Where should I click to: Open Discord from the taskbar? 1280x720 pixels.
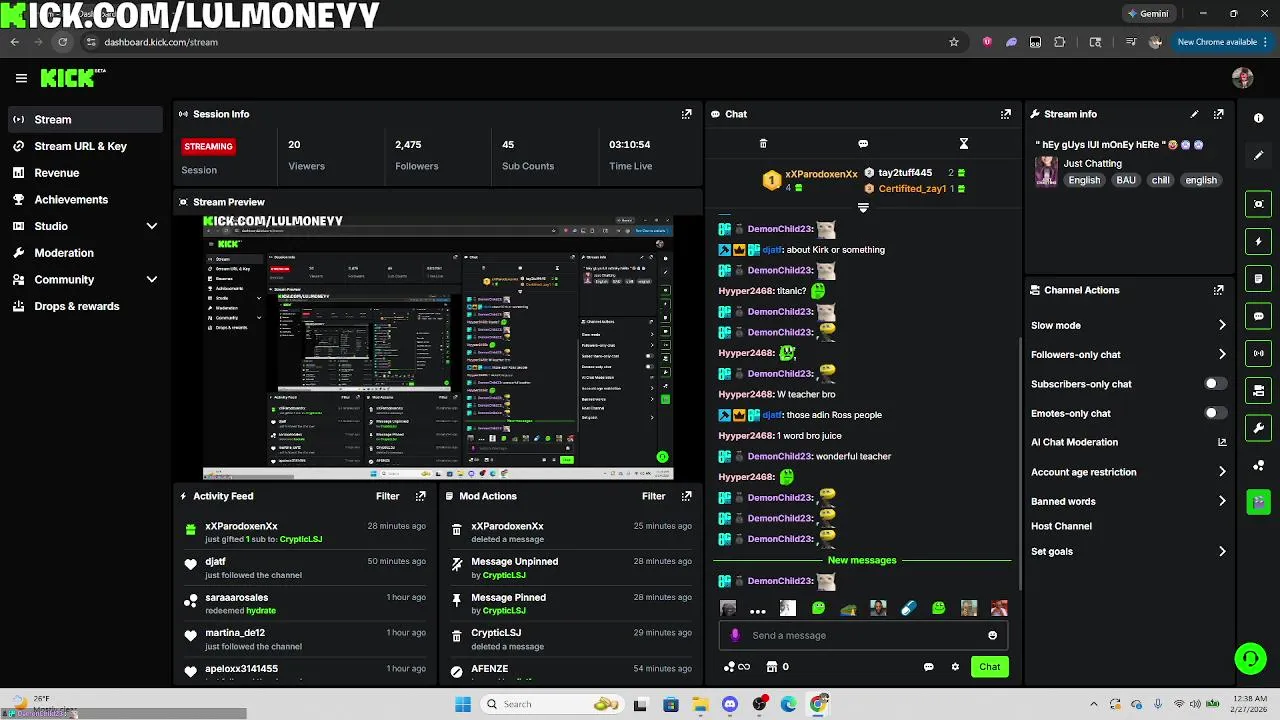(730, 704)
